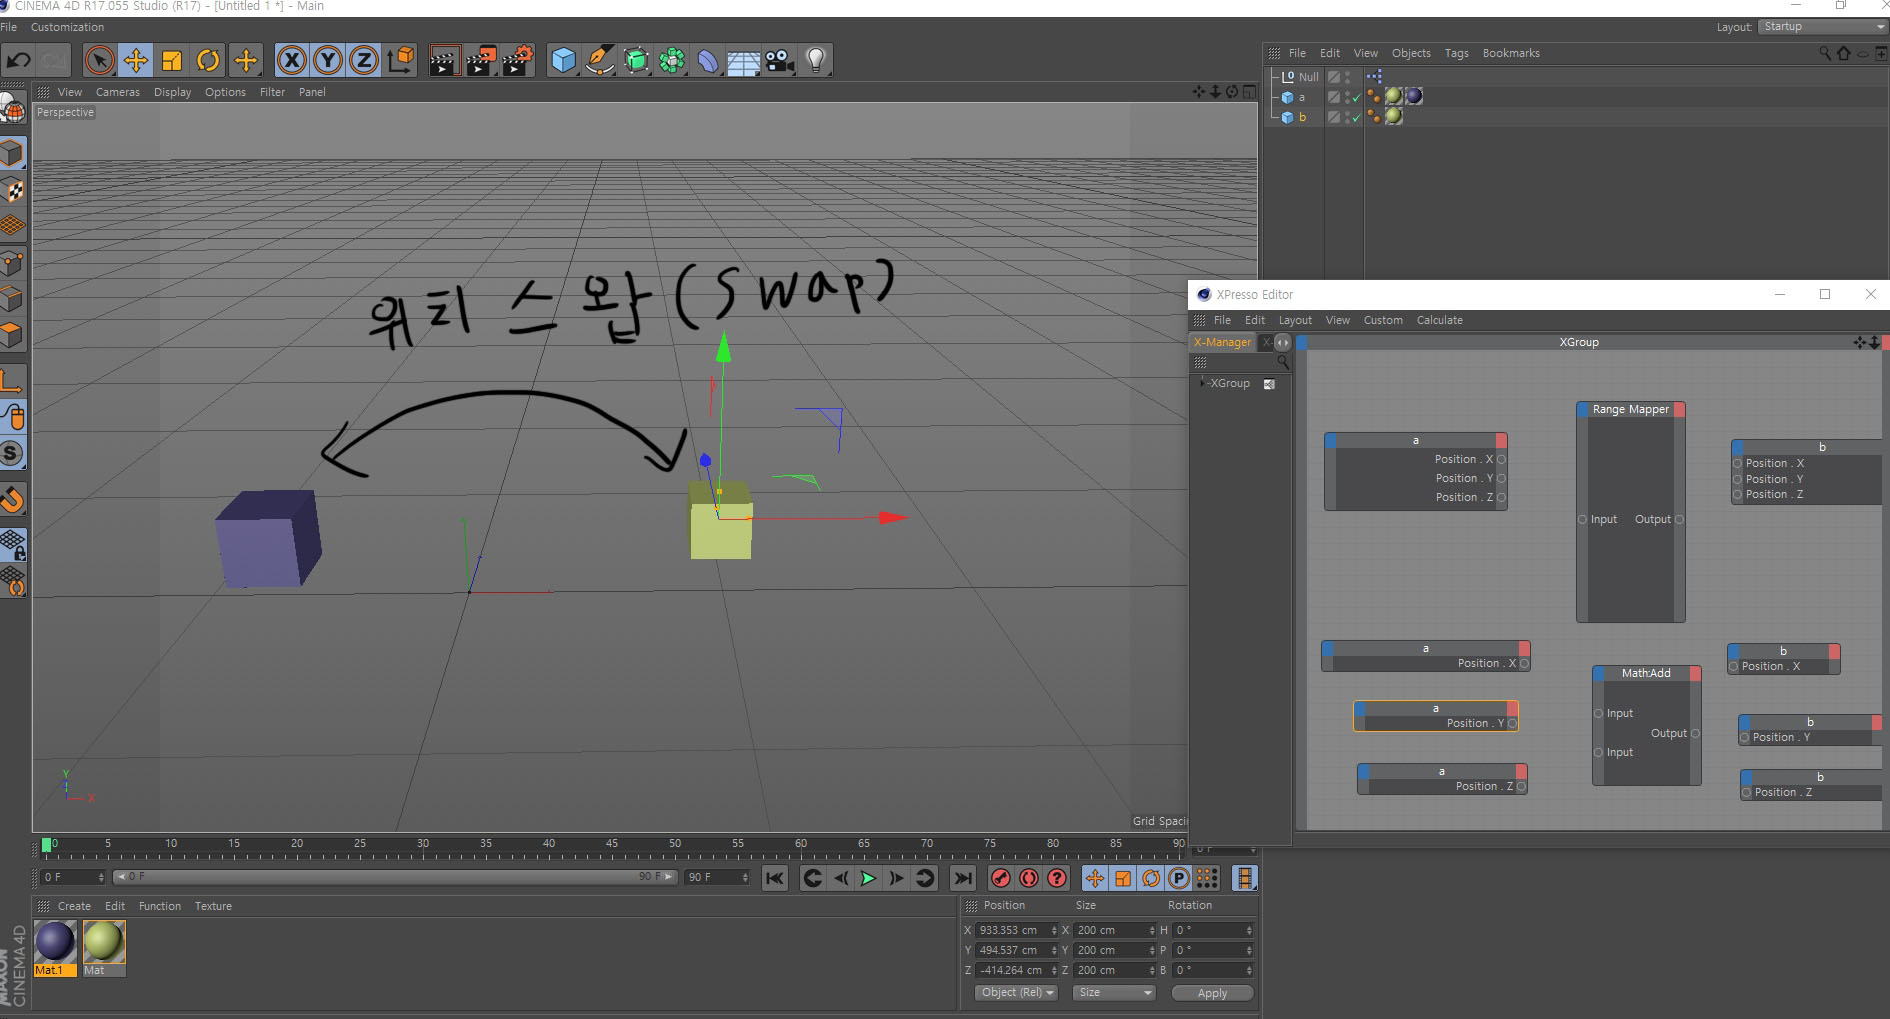1890x1019 pixels.
Task: Click Render View clapperboard icon
Action: point(444,61)
